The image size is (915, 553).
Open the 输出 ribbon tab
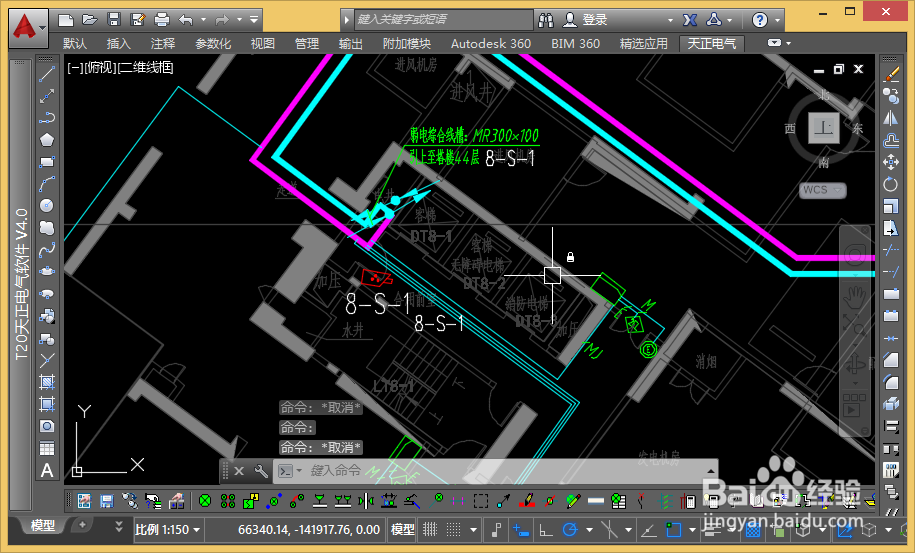pyautogui.click(x=351, y=44)
